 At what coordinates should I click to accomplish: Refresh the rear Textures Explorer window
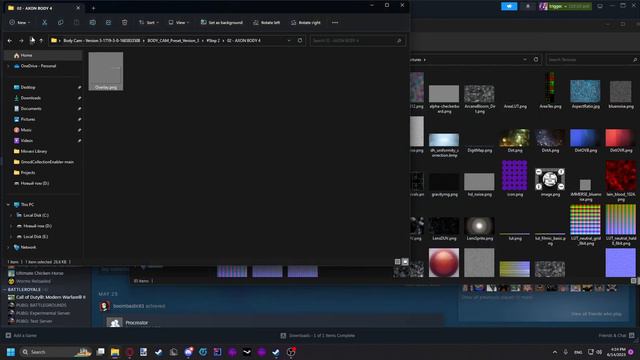point(536,60)
